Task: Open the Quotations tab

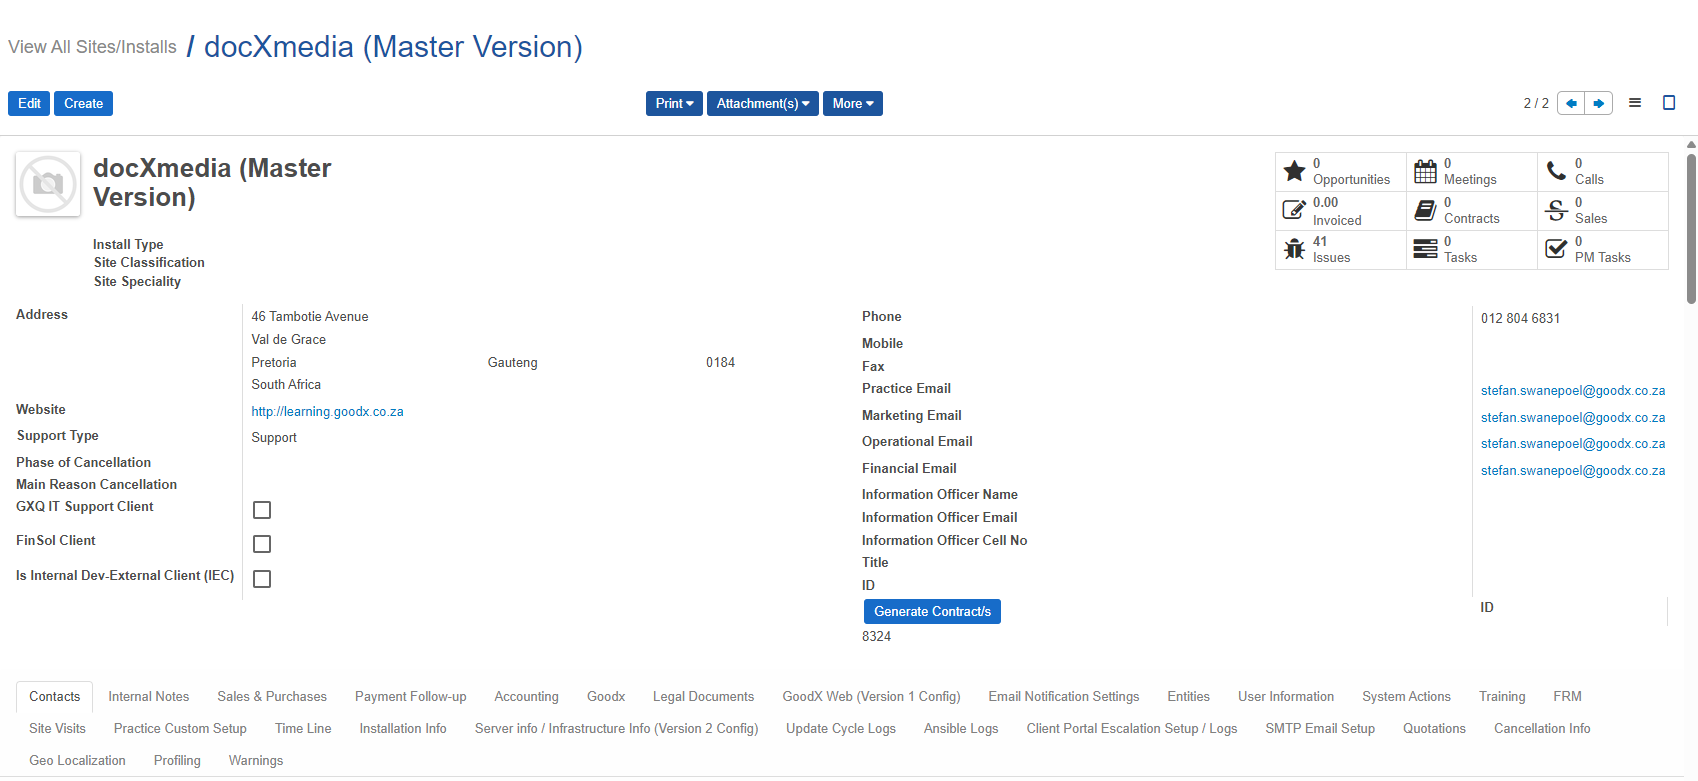Action: click(x=1434, y=729)
